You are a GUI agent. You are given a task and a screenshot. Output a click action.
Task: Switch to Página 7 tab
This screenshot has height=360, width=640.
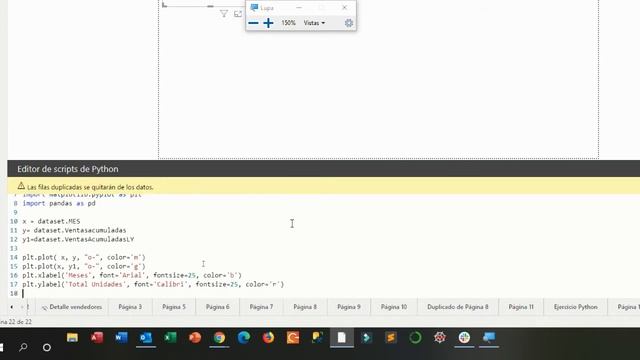261,307
